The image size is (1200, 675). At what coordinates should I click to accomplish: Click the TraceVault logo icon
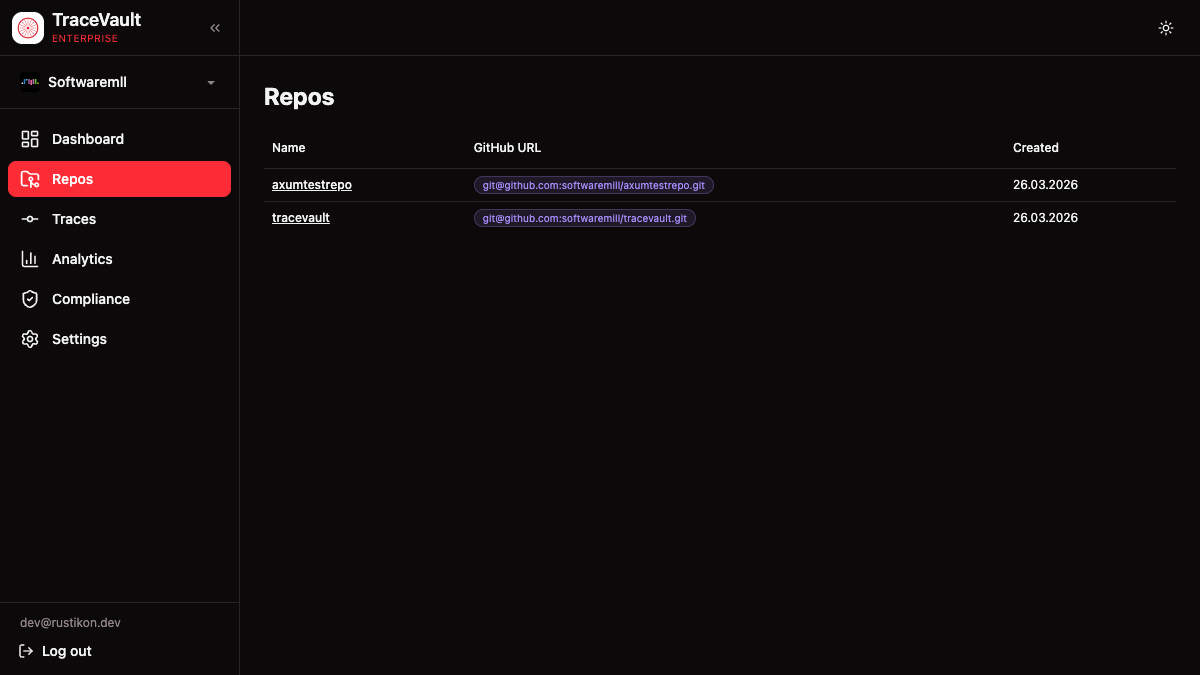click(26, 27)
